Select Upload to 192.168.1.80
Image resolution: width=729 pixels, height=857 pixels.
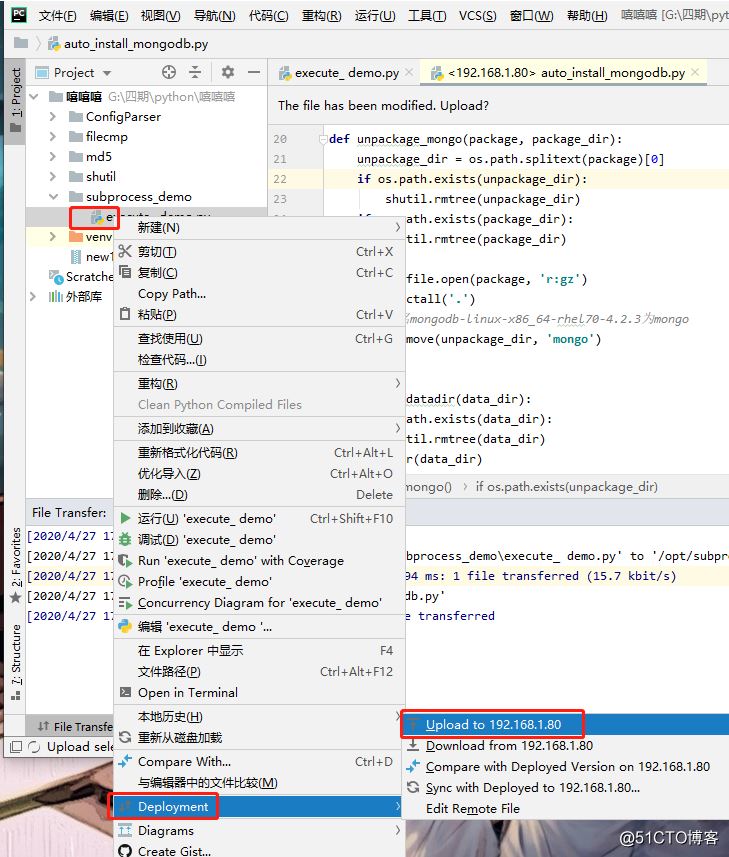pyautogui.click(x=493, y=725)
